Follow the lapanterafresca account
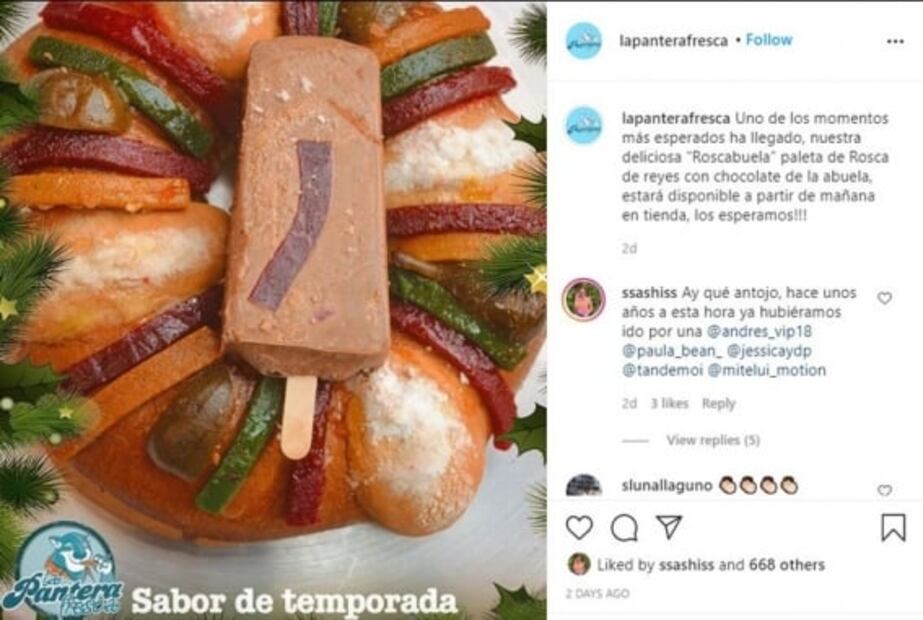Screen dimensions: 923x620 pos(769,40)
